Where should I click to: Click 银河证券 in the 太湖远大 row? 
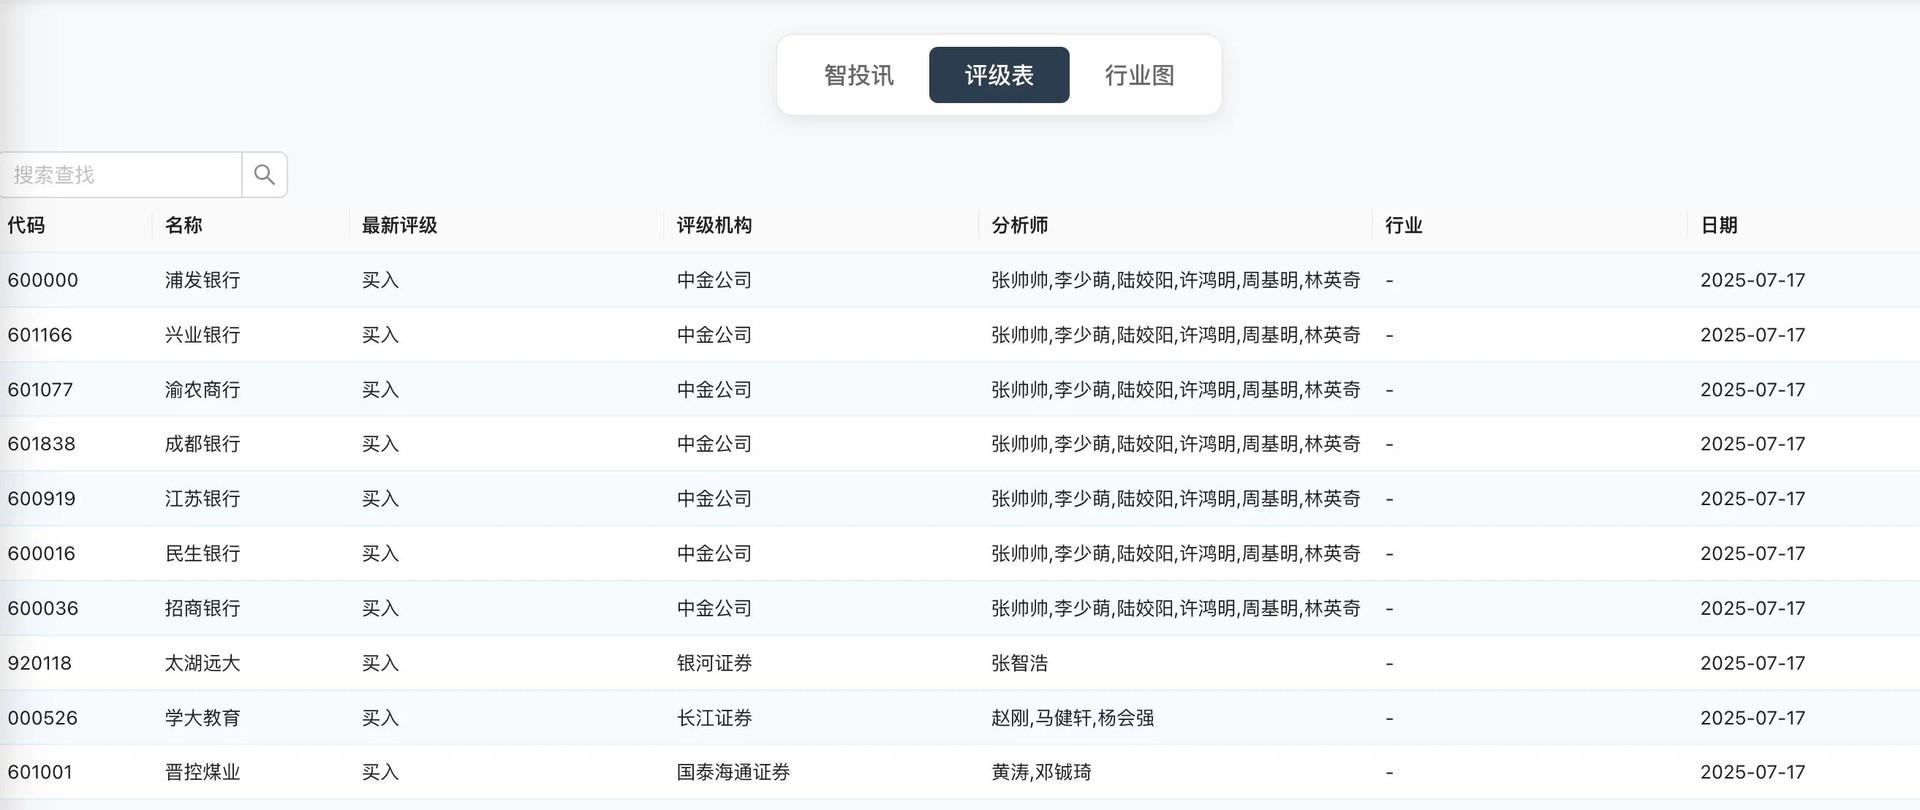714,663
